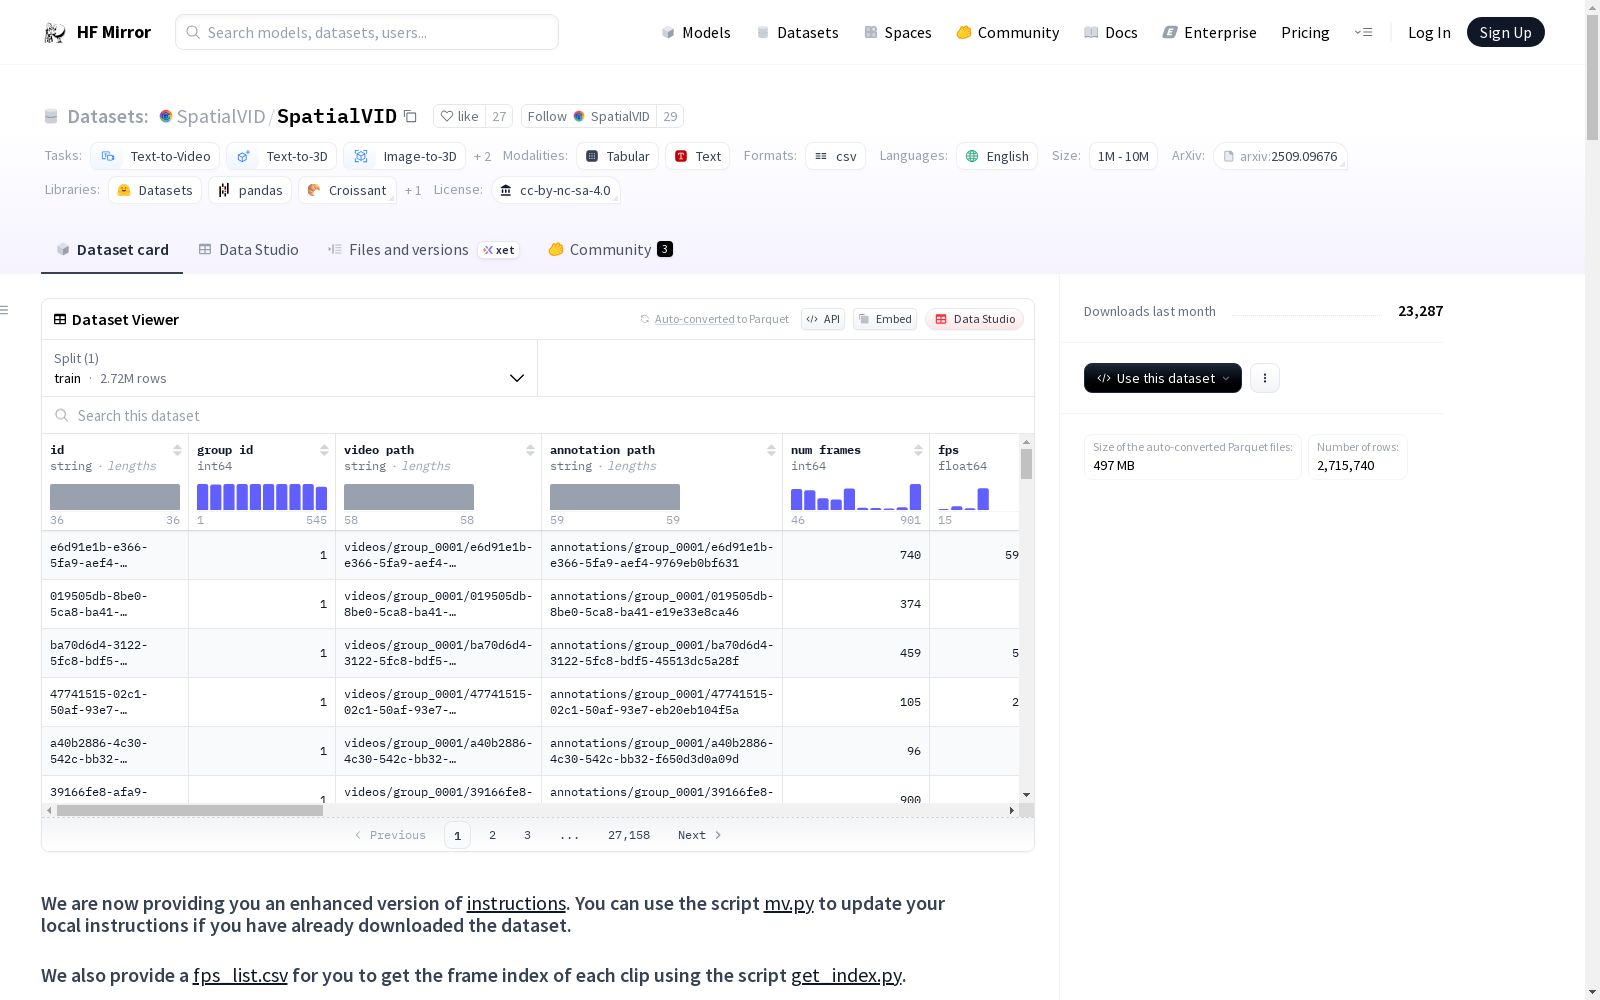Filter by Text modality tag
Image resolution: width=1600 pixels, height=1000 pixels.
697,156
